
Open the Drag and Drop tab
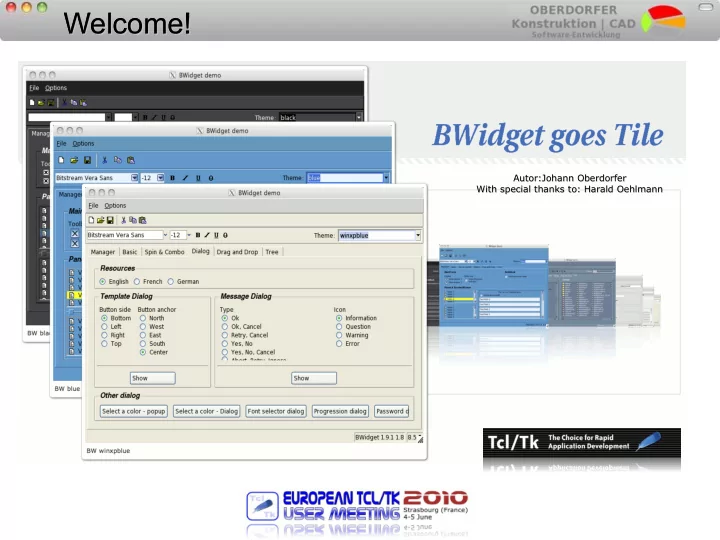coord(237,252)
